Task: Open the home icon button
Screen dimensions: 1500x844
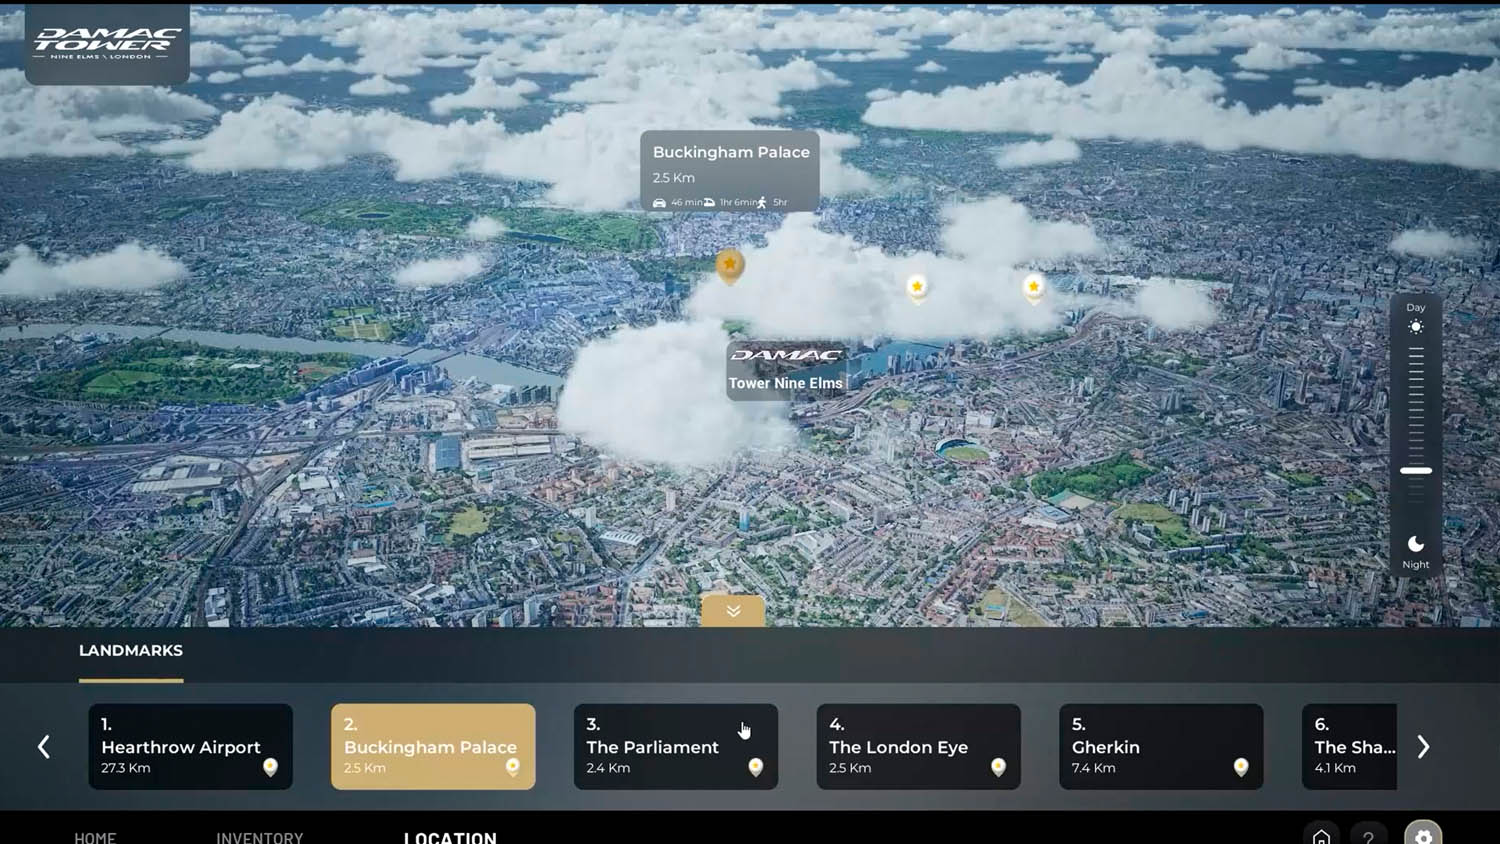Action: [1321, 835]
